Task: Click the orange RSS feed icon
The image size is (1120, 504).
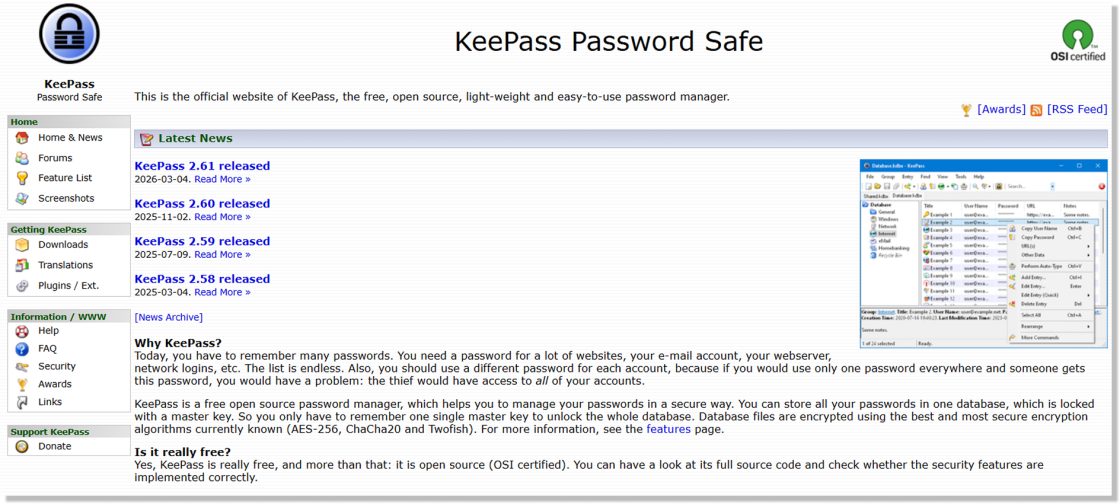Action: pyautogui.click(x=1036, y=110)
